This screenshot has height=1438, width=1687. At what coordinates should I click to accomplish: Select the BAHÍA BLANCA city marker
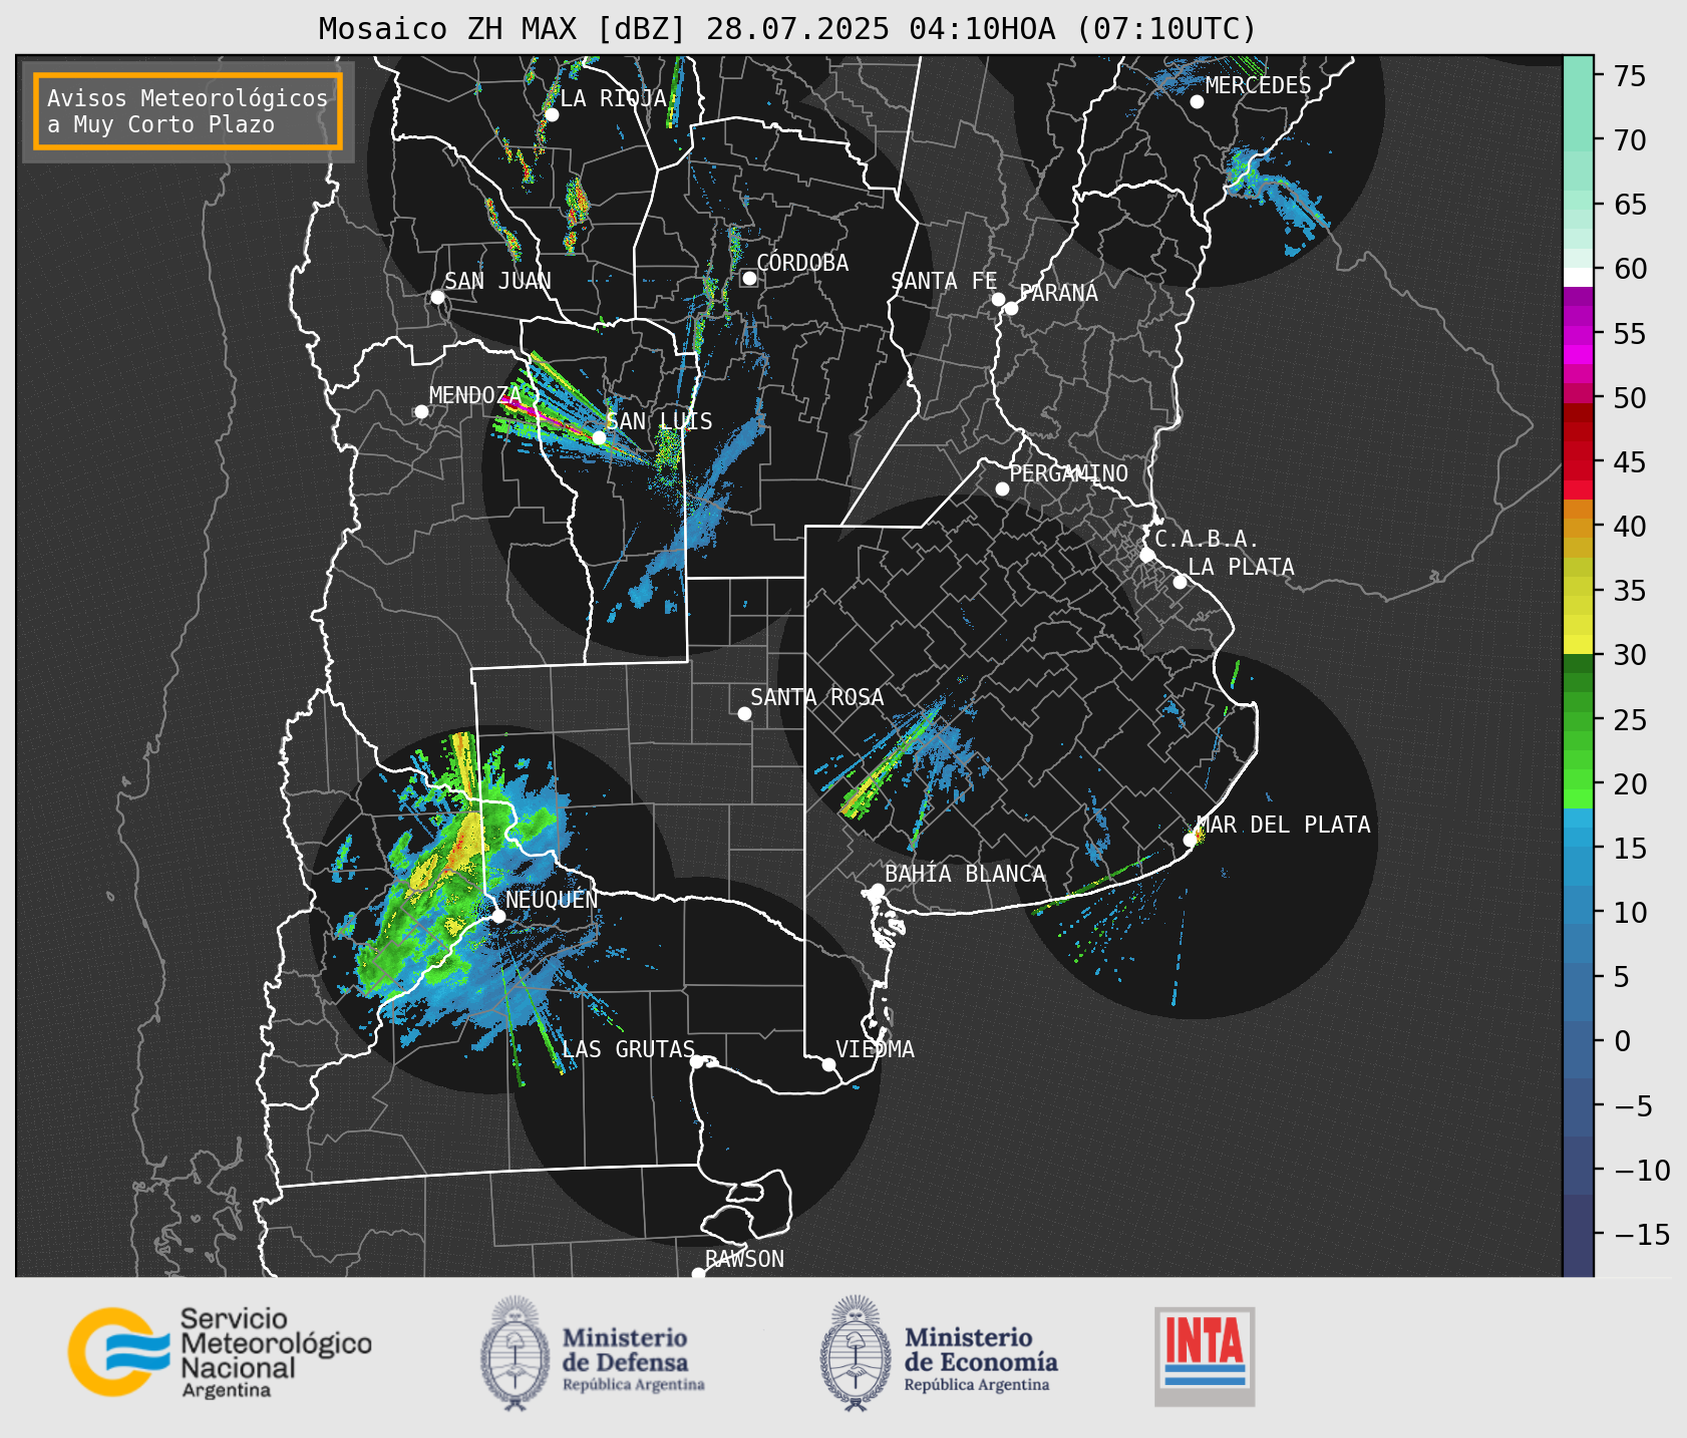[x=877, y=890]
